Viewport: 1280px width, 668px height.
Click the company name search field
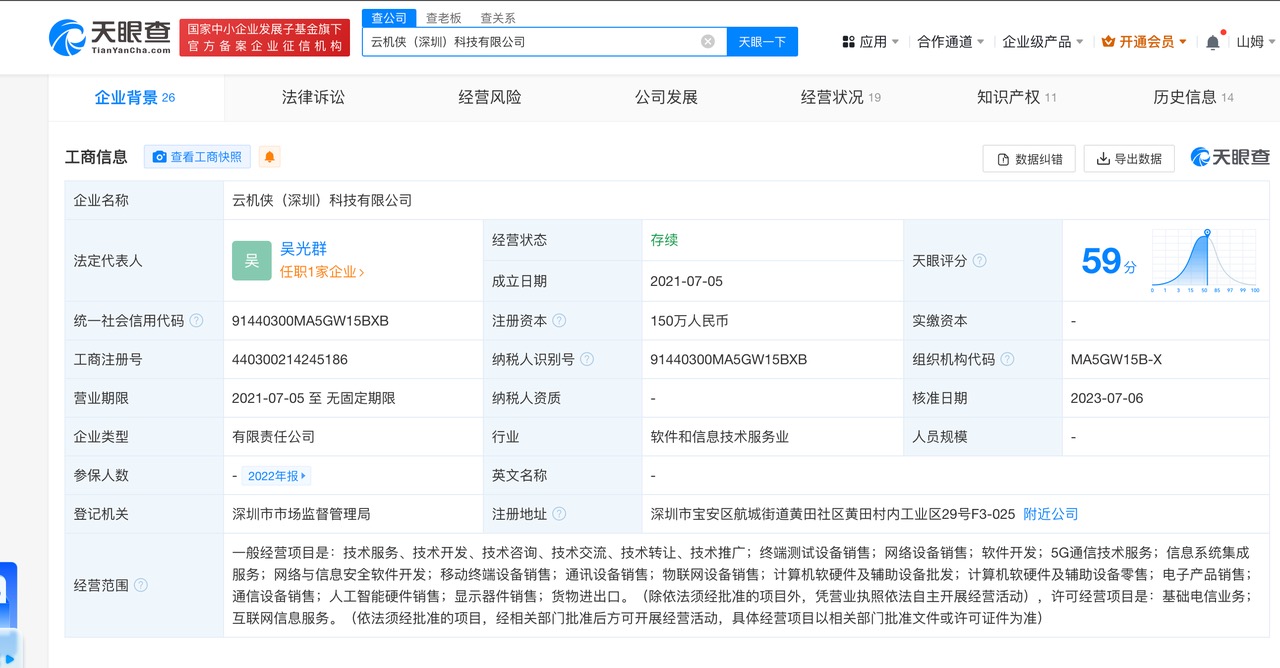click(x=530, y=42)
